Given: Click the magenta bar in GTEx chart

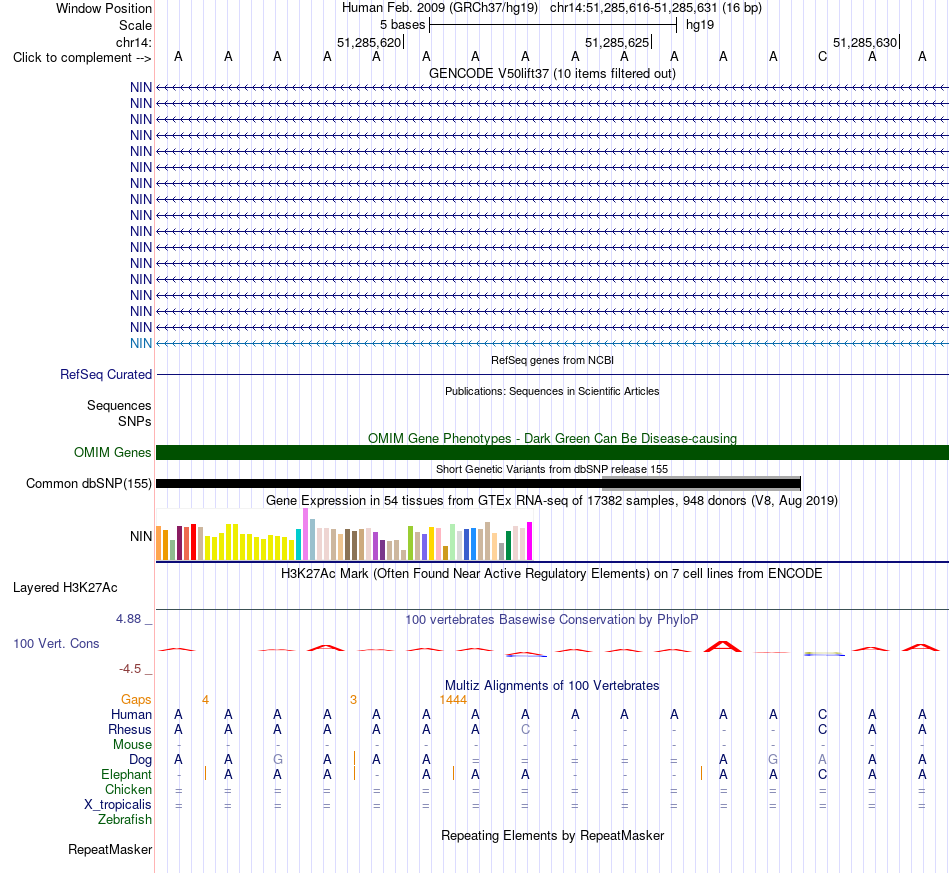Looking at the screenshot, I should [x=530, y=541].
